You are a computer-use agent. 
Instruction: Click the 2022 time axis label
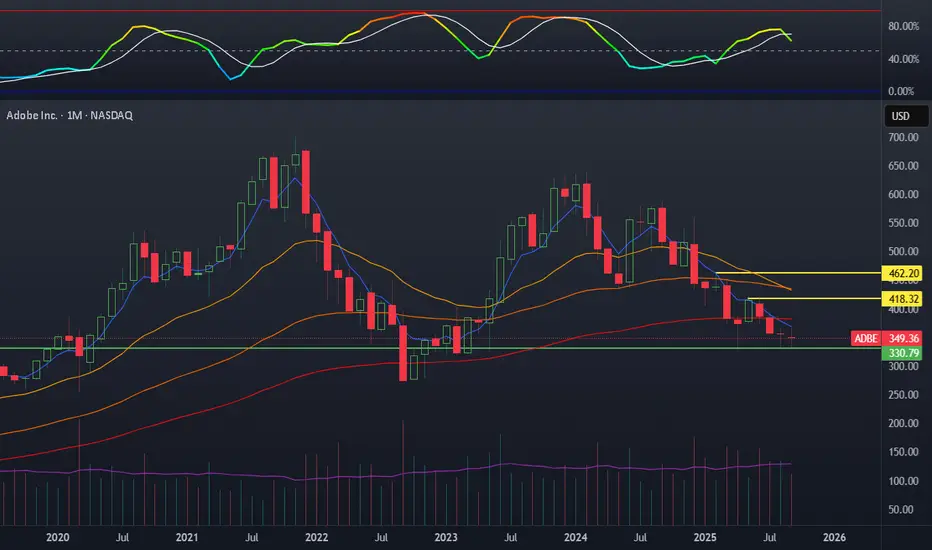[x=316, y=538]
